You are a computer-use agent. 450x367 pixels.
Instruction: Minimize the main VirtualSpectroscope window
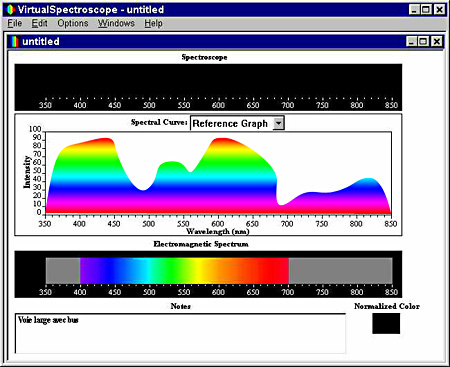(x=414, y=10)
